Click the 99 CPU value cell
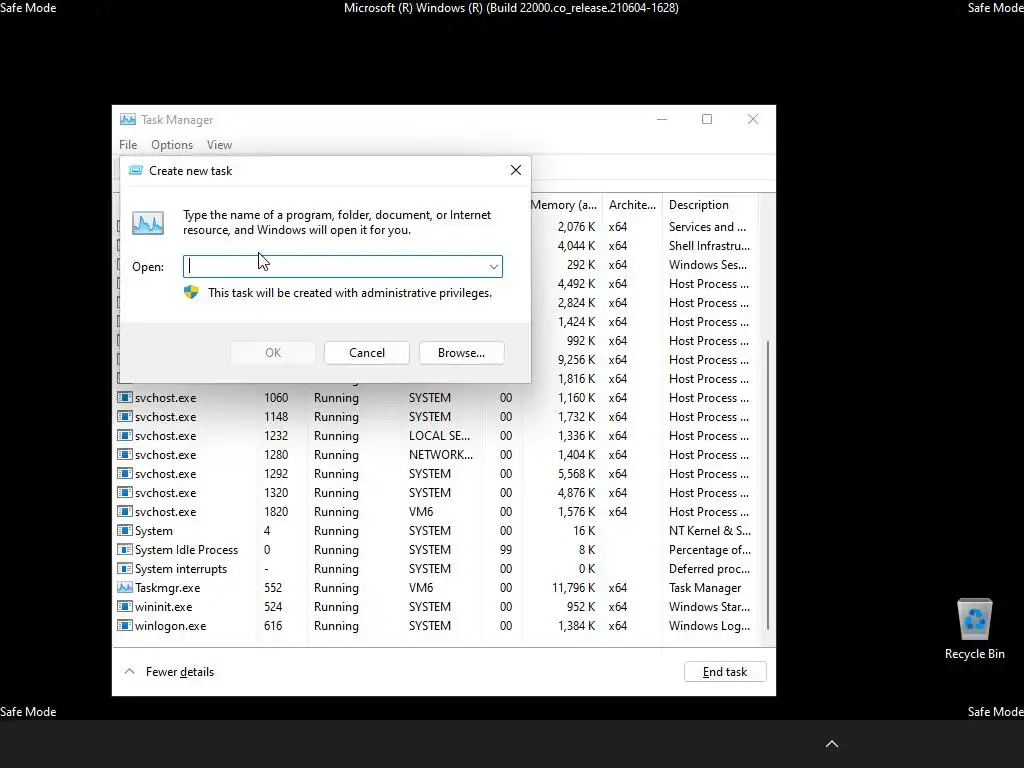Image resolution: width=1024 pixels, height=768 pixels. [505, 550]
